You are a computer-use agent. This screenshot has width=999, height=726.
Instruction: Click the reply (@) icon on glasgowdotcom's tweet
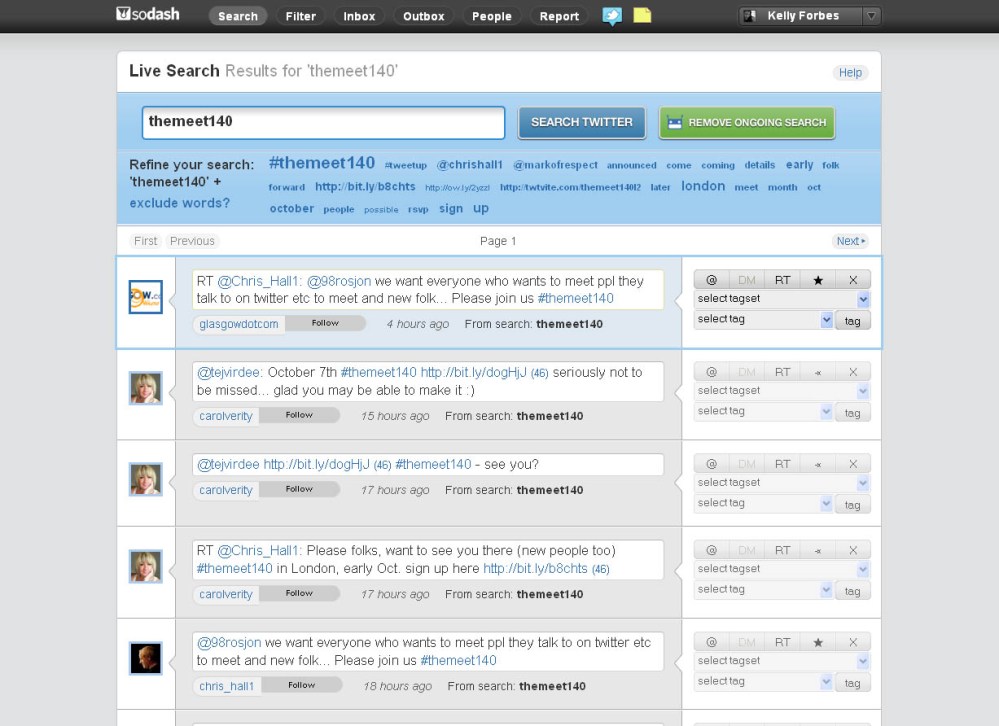711,279
